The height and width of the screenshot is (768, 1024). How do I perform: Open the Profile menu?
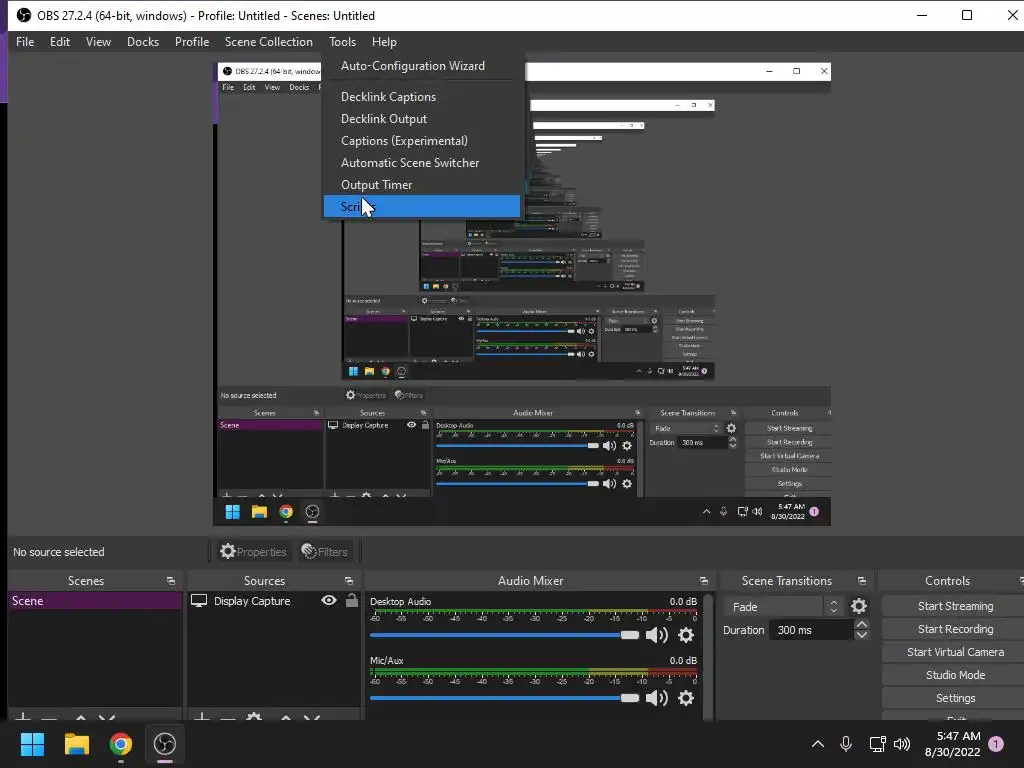point(191,42)
